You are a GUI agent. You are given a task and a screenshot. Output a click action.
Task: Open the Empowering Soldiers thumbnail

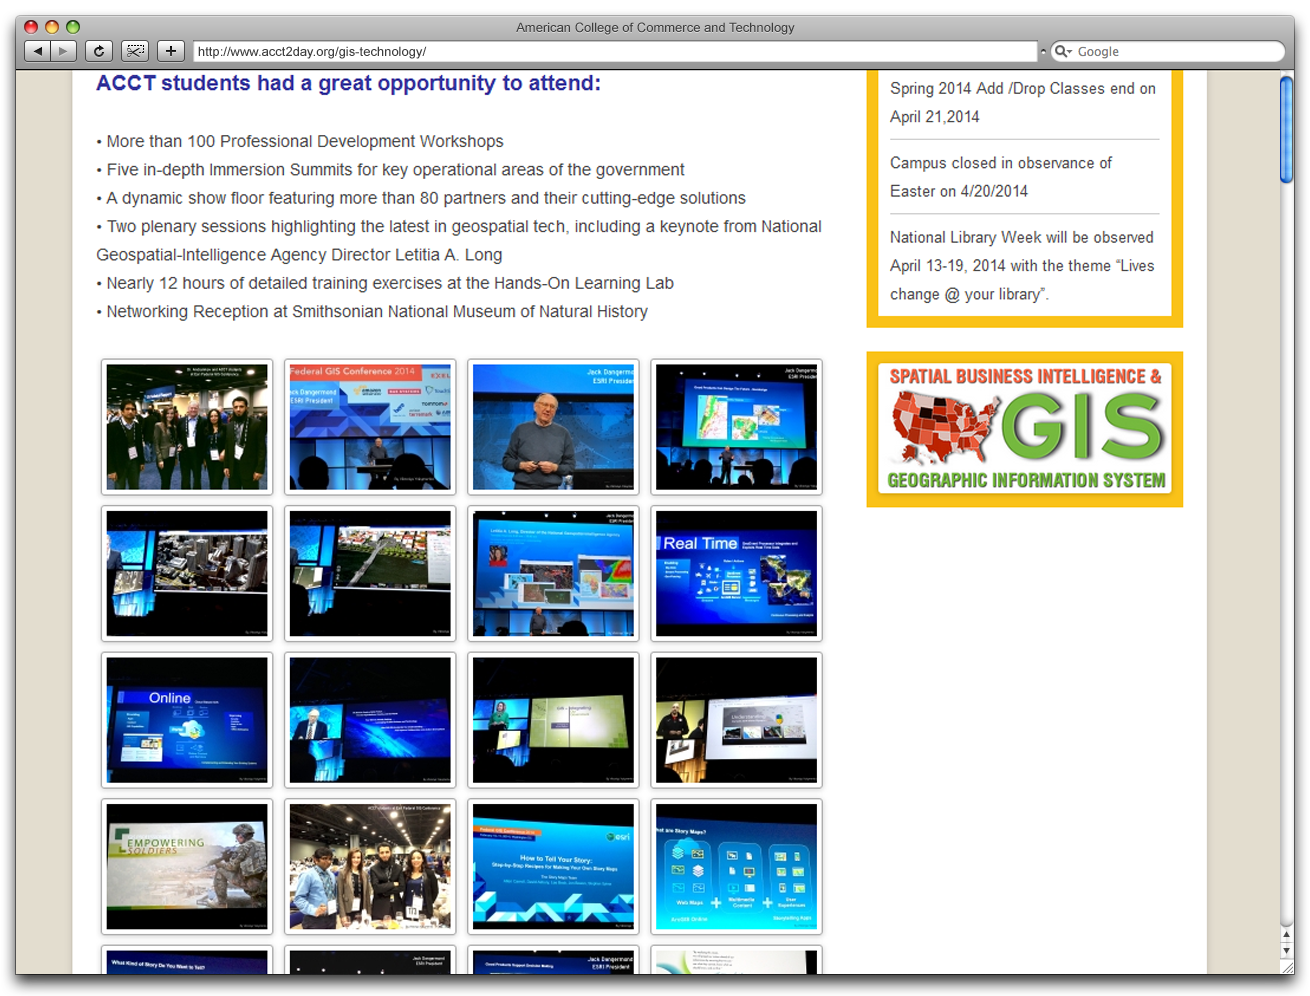[187, 866]
